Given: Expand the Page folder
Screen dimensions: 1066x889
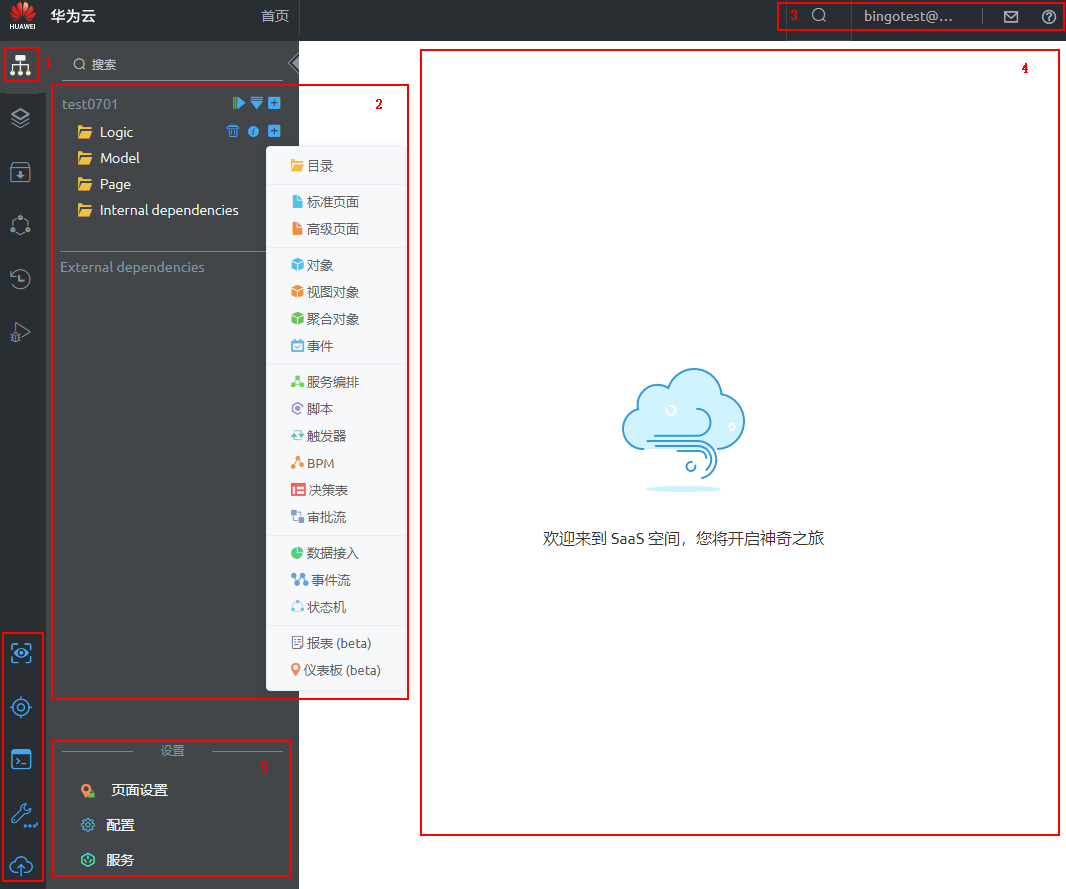Looking at the screenshot, I should tap(104, 184).
